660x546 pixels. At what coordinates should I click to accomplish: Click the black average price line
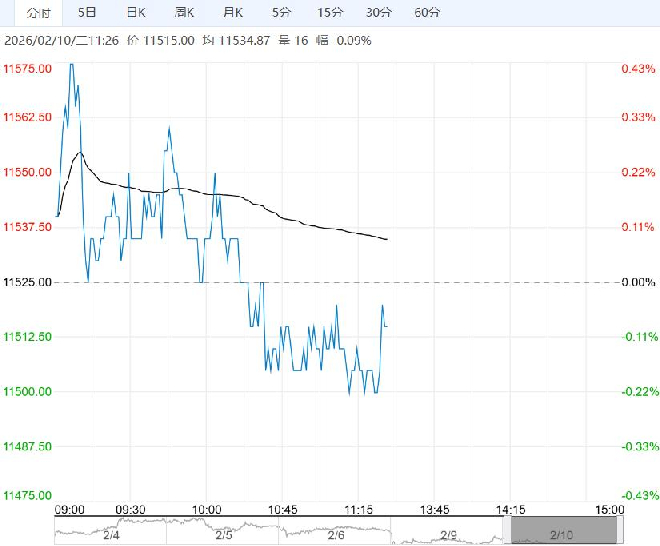click(x=300, y=220)
